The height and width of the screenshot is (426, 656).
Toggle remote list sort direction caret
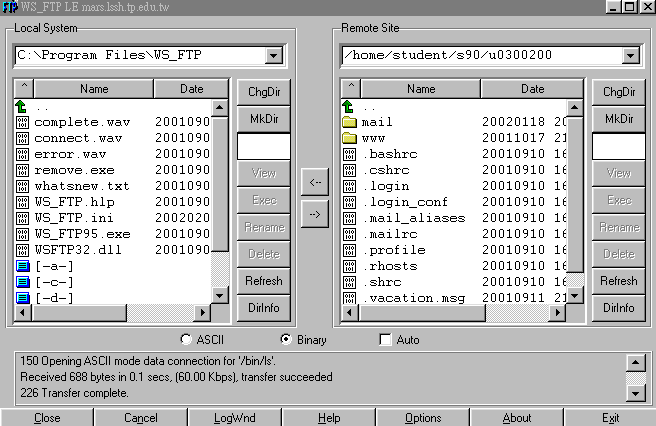coord(351,88)
